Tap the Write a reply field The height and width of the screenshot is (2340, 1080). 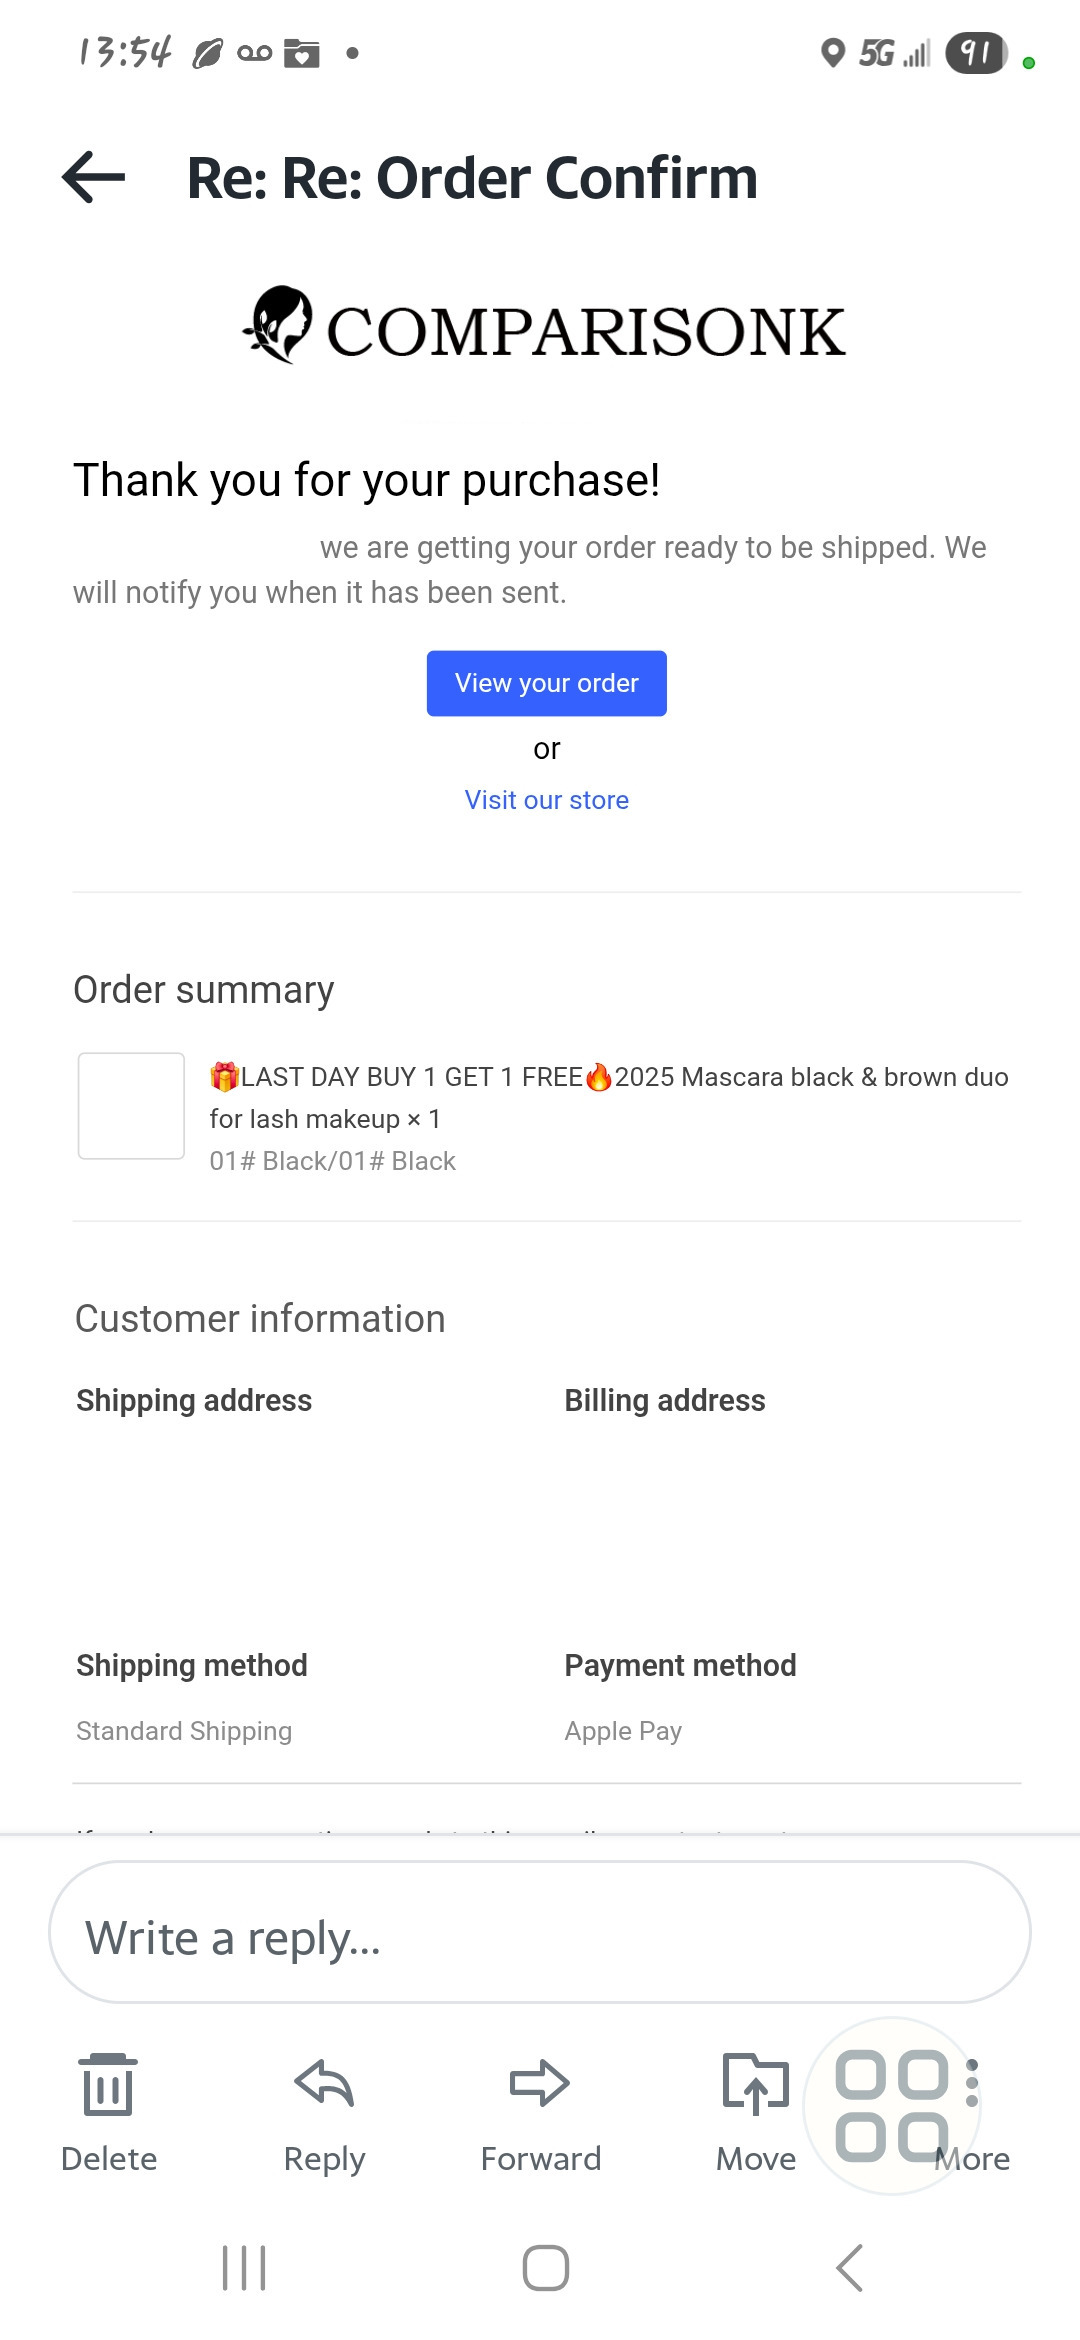click(x=540, y=1938)
